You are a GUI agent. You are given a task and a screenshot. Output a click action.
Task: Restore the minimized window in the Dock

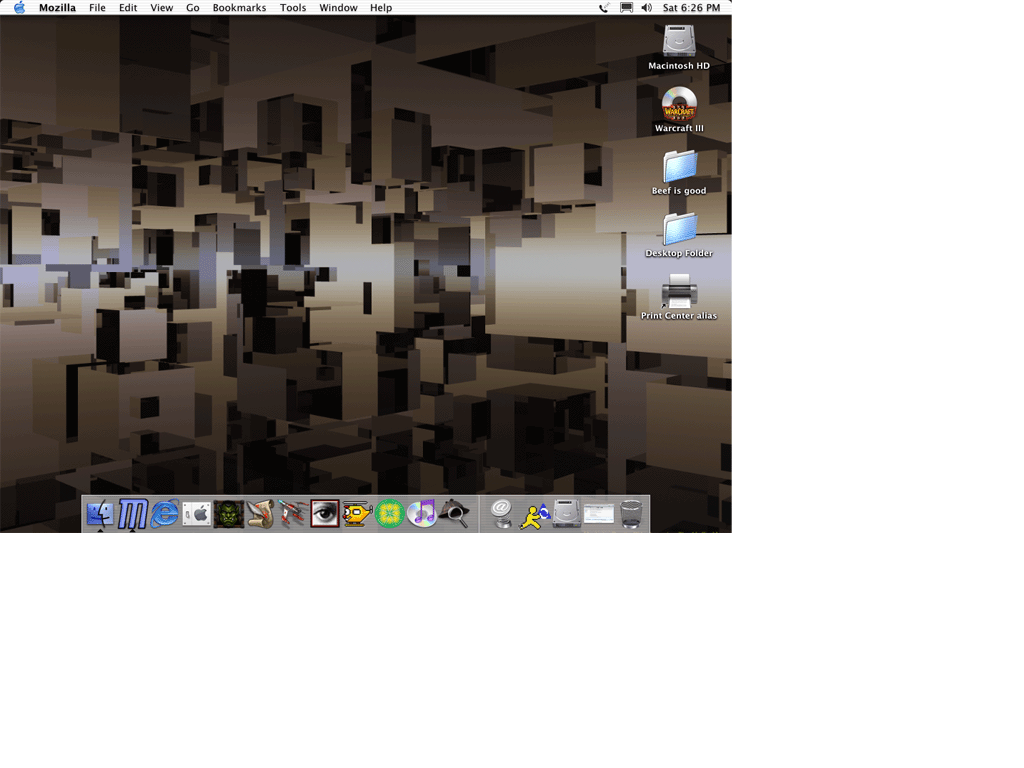599,514
